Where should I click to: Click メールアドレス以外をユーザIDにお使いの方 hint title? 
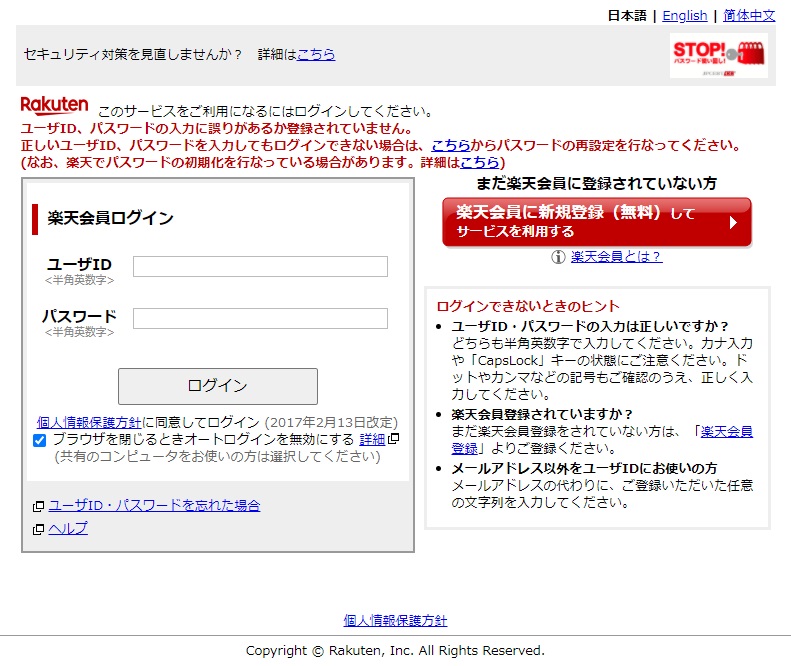point(584,468)
